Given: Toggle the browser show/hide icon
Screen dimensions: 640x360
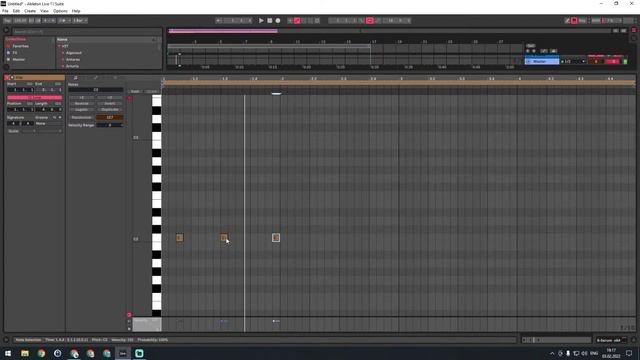Looking at the screenshot, I should [6, 30].
